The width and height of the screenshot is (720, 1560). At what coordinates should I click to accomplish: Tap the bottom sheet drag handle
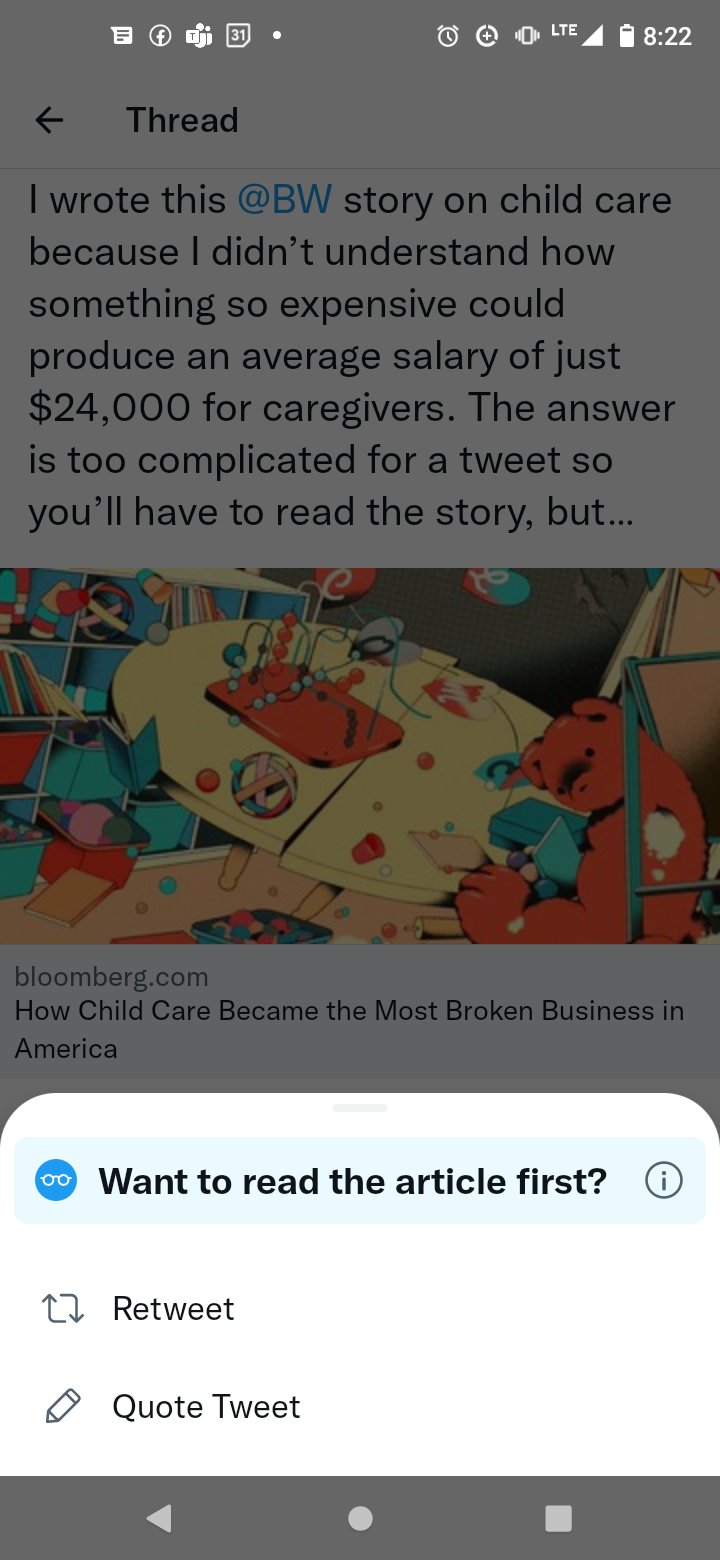click(x=360, y=1108)
